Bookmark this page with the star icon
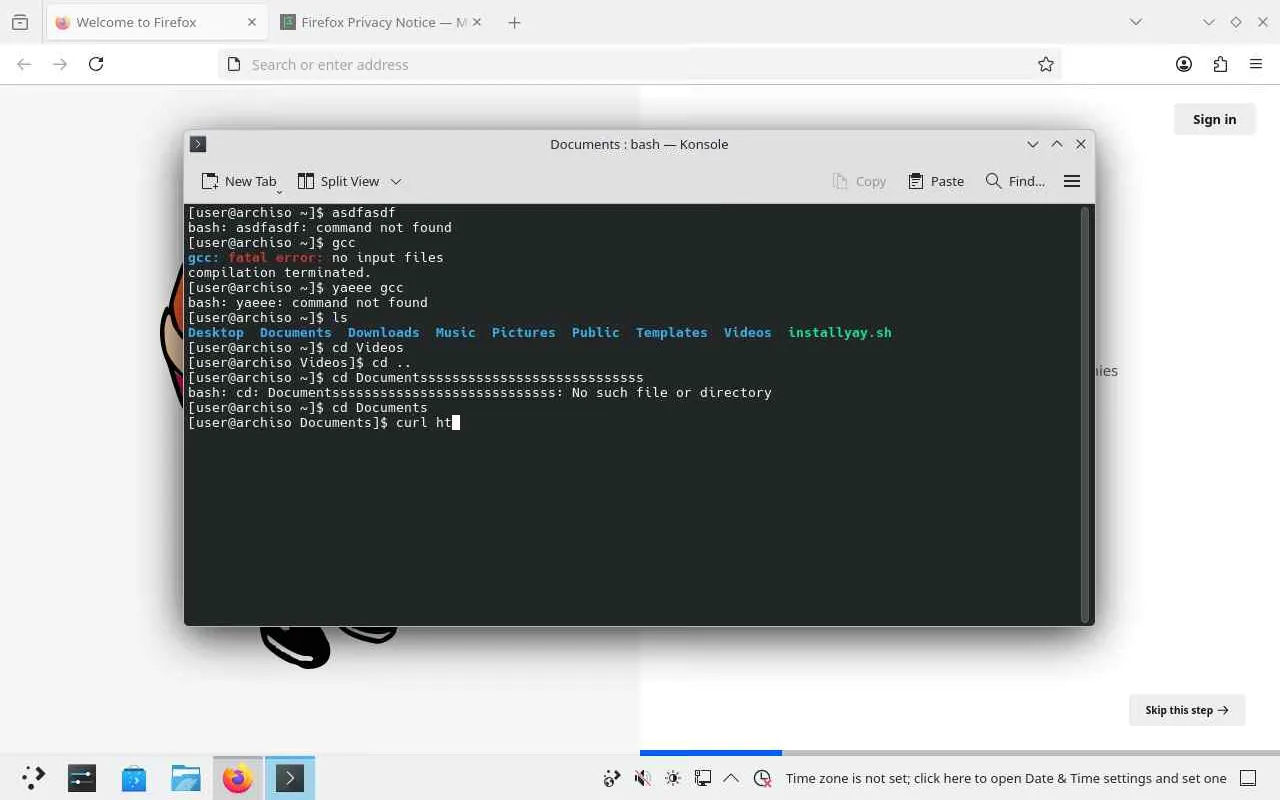The width and height of the screenshot is (1280, 800). point(1046,64)
